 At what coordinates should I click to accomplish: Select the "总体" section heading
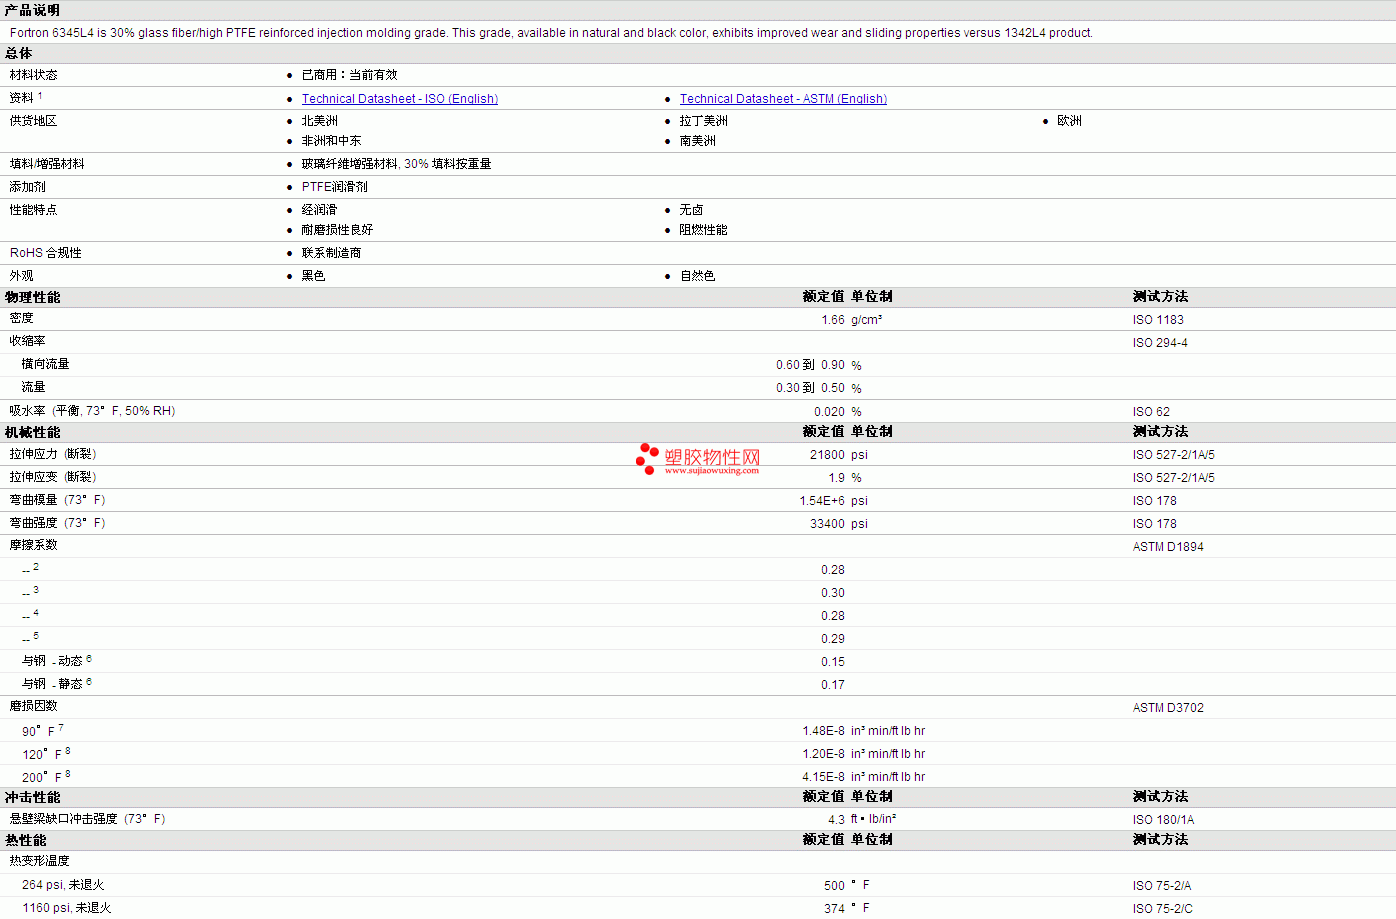(19, 54)
